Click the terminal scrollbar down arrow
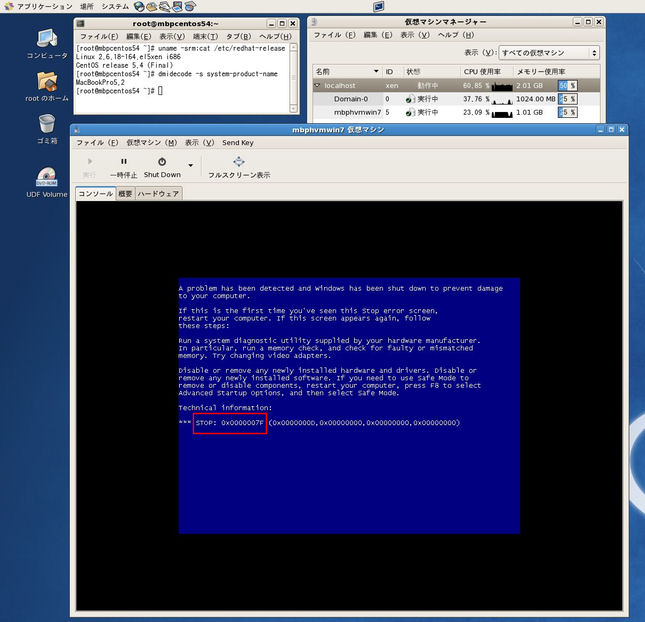 click(293, 109)
